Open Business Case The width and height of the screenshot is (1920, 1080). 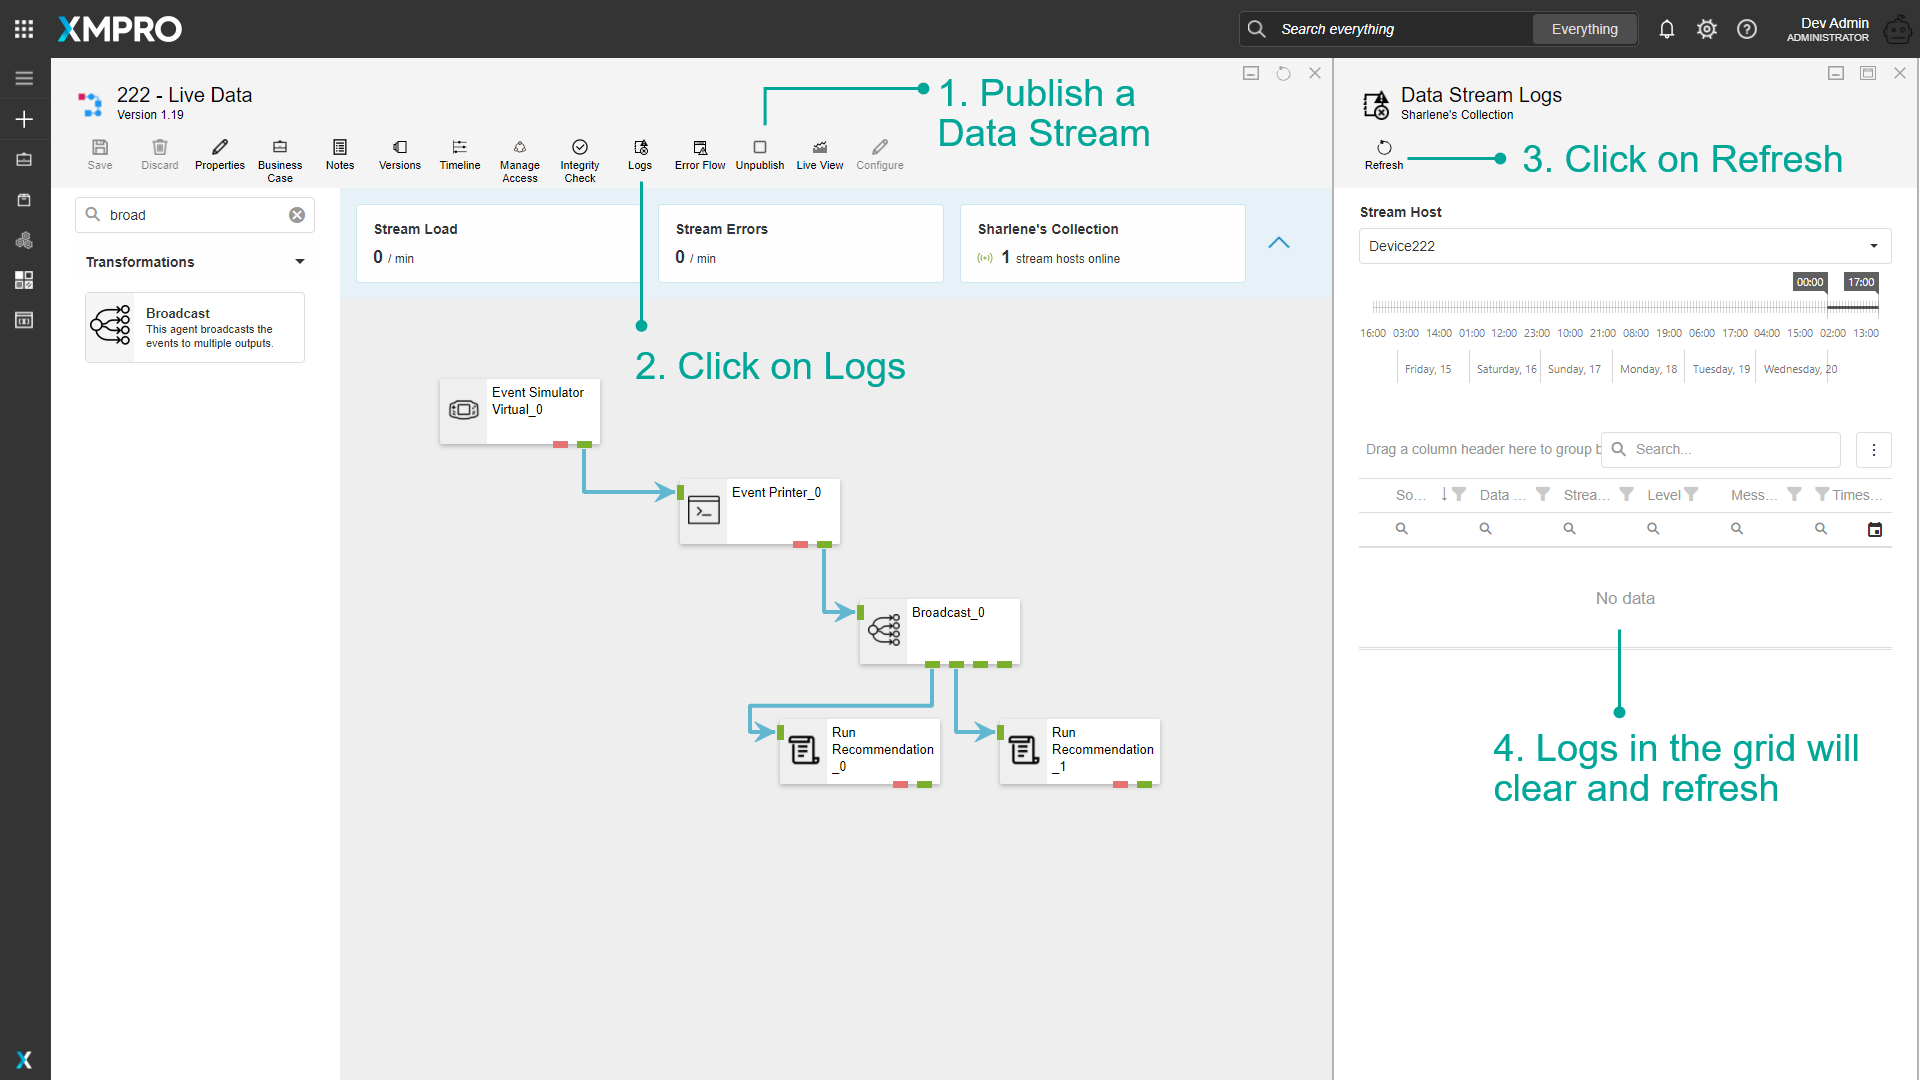[x=280, y=160]
